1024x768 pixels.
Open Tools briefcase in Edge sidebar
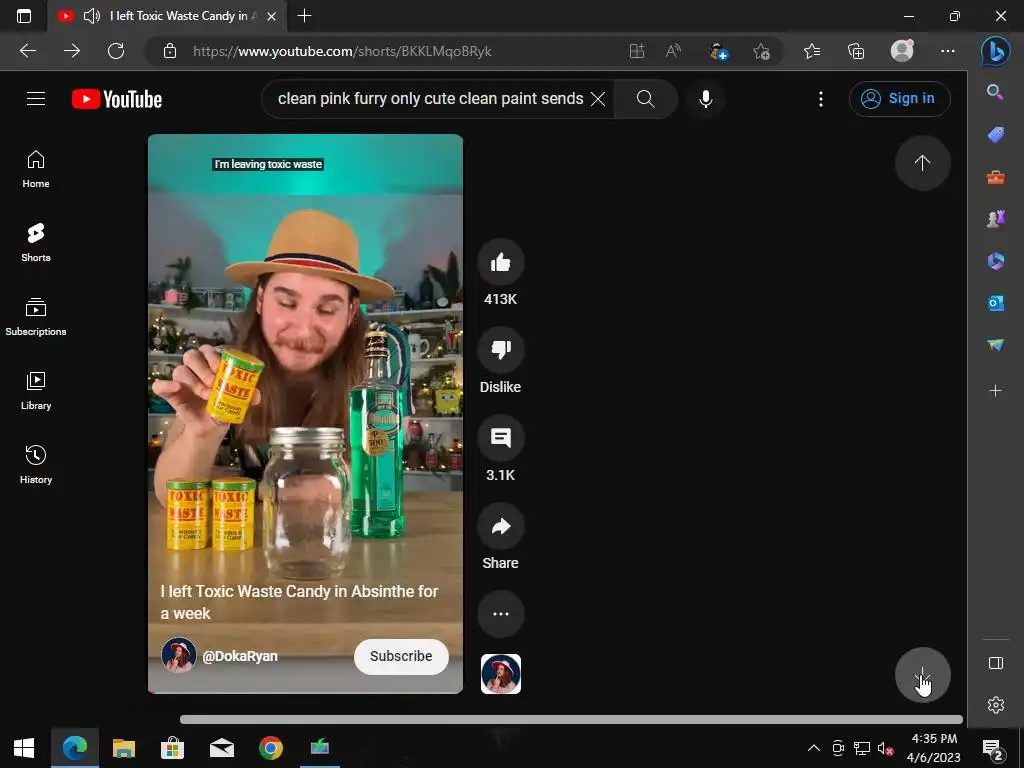pyautogui.click(x=995, y=177)
